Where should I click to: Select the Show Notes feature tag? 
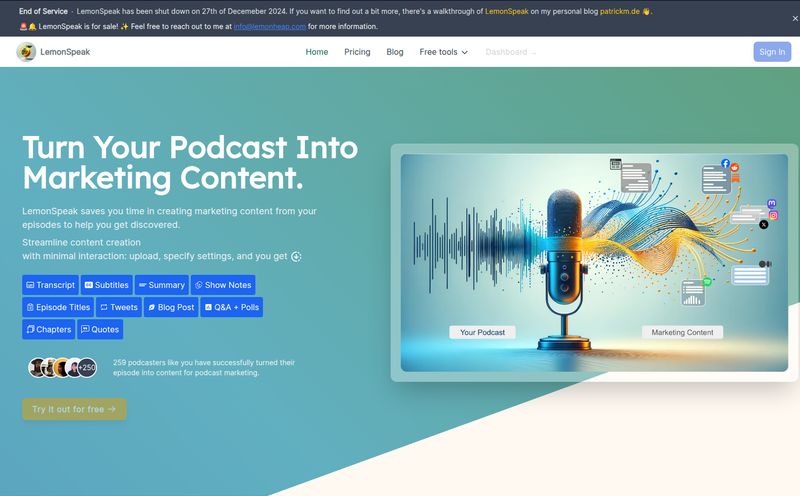tap(223, 285)
